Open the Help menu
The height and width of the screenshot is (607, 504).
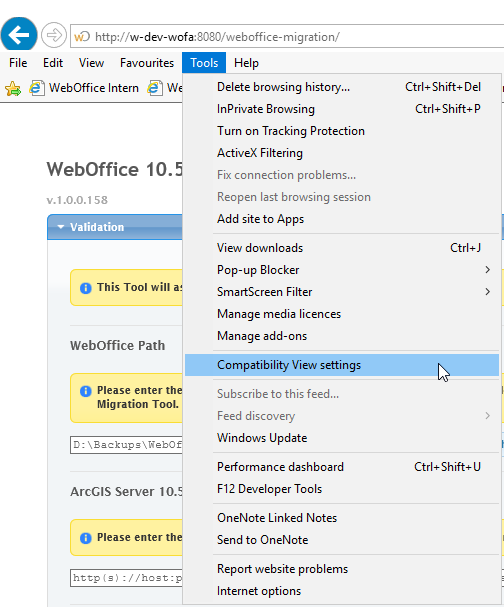point(246,63)
